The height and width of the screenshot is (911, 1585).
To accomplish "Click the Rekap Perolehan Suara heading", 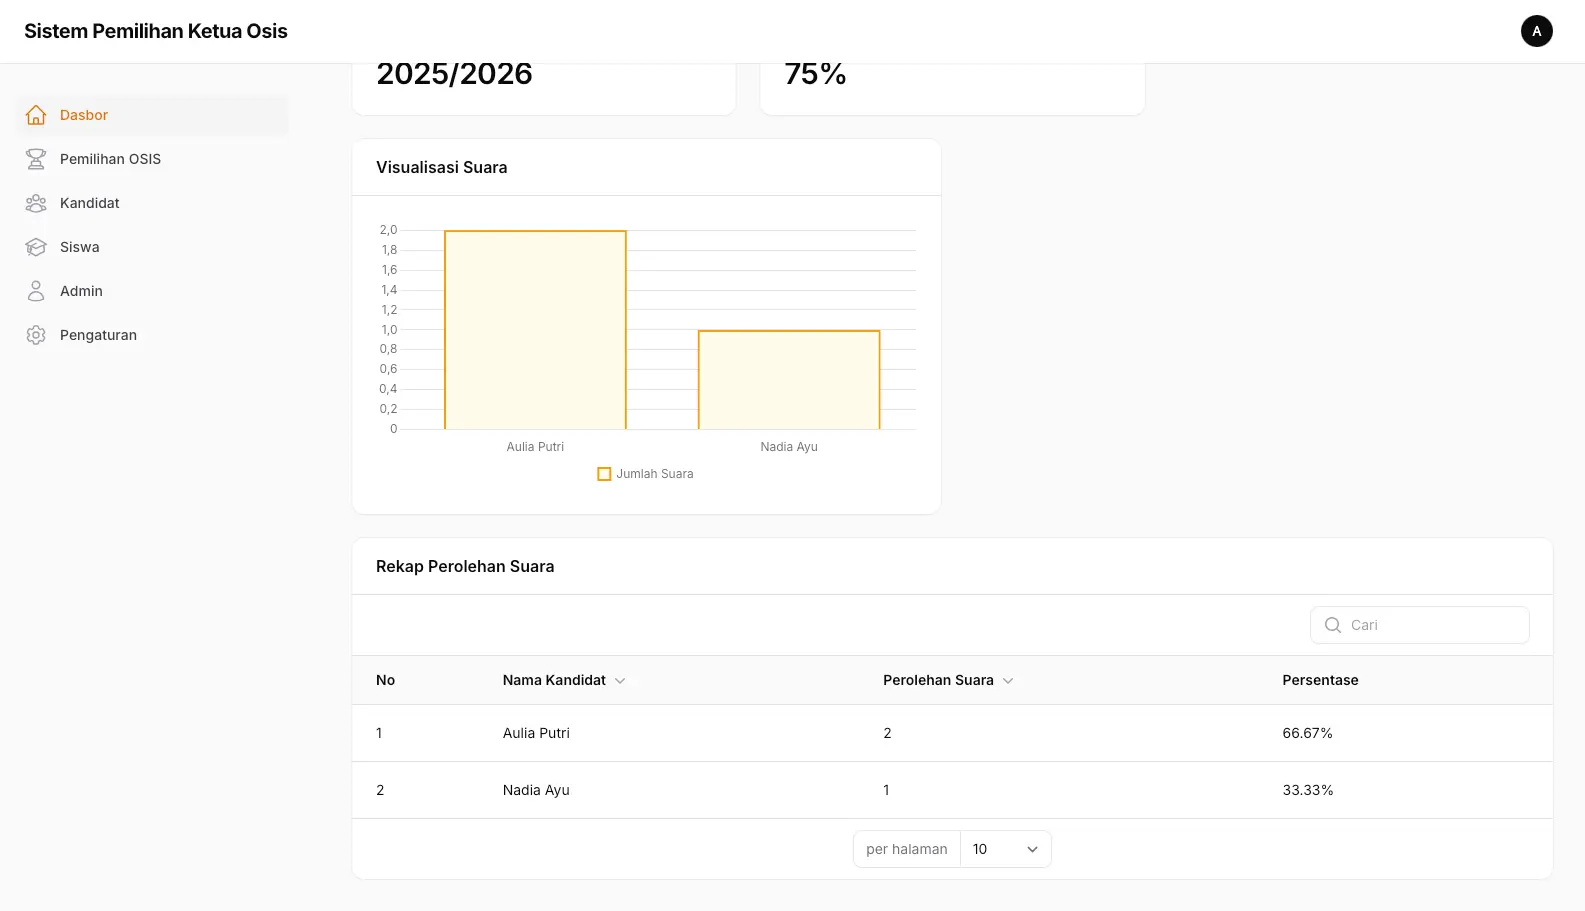I will [465, 566].
